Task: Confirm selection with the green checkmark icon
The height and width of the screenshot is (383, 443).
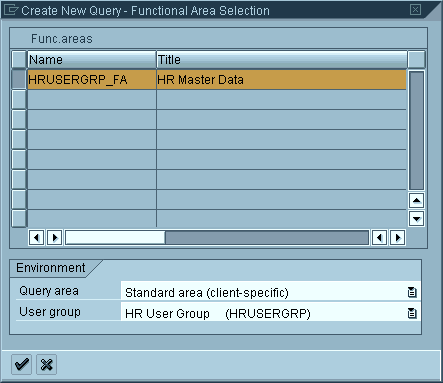Action: coord(21,364)
